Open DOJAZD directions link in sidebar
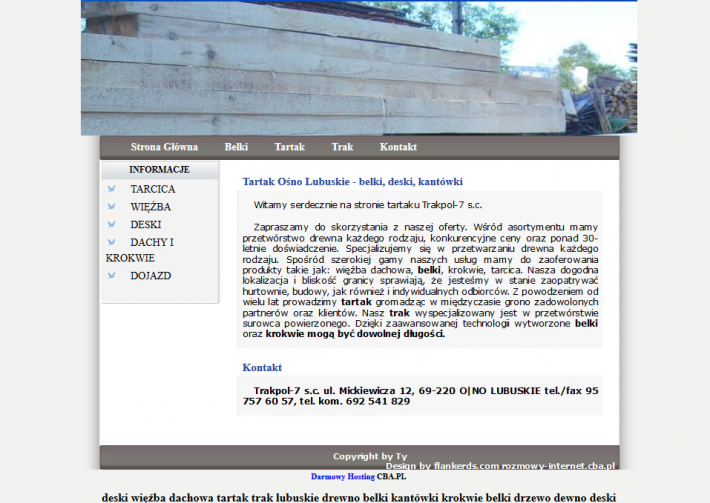The height and width of the screenshot is (503, 710). tap(150, 276)
